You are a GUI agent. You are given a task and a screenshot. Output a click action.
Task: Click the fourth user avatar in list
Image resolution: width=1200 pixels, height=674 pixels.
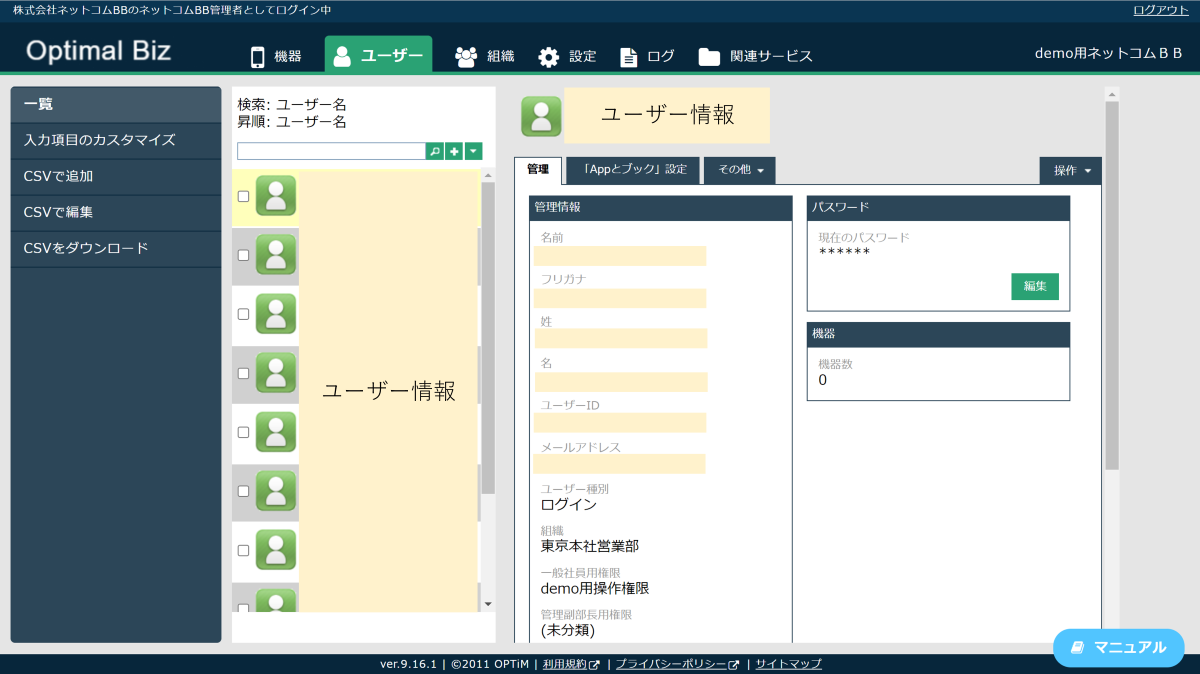tap(276, 373)
